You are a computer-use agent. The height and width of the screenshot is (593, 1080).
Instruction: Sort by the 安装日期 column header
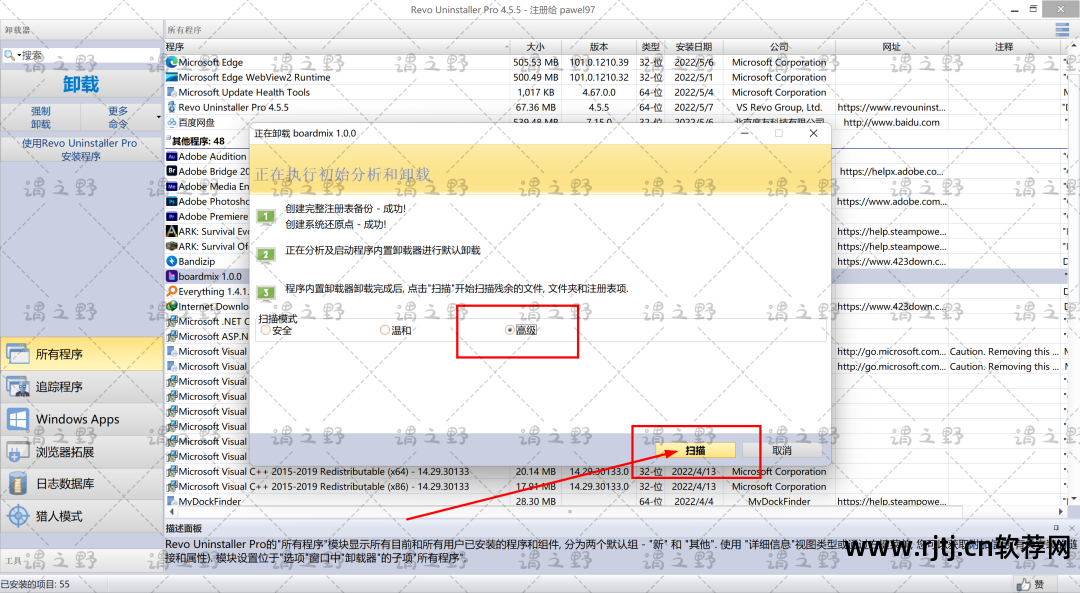694,47
